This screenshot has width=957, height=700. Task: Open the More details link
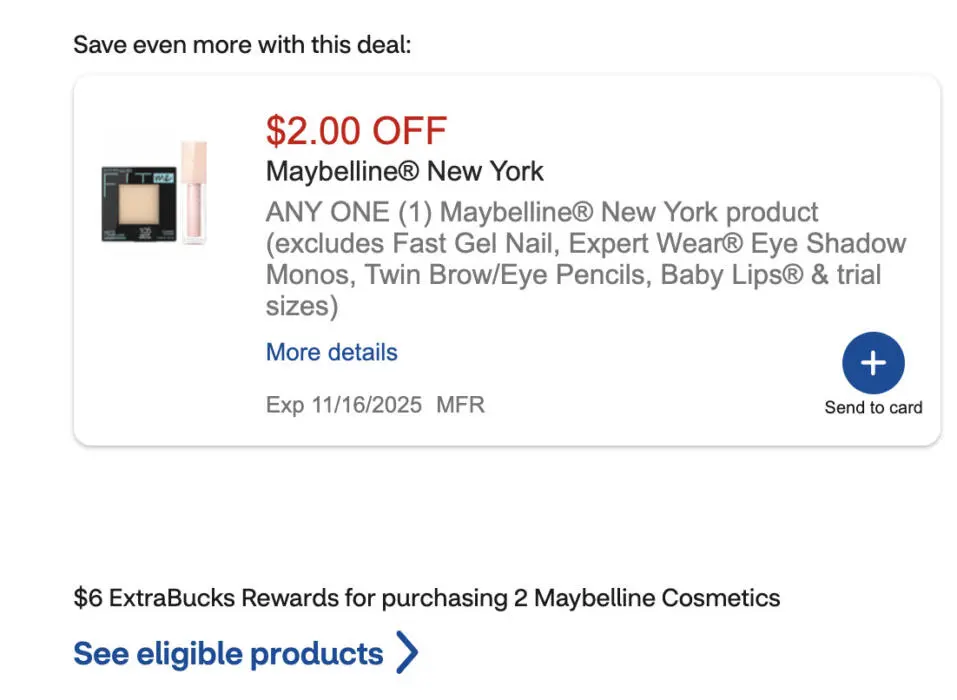(331, 353)
